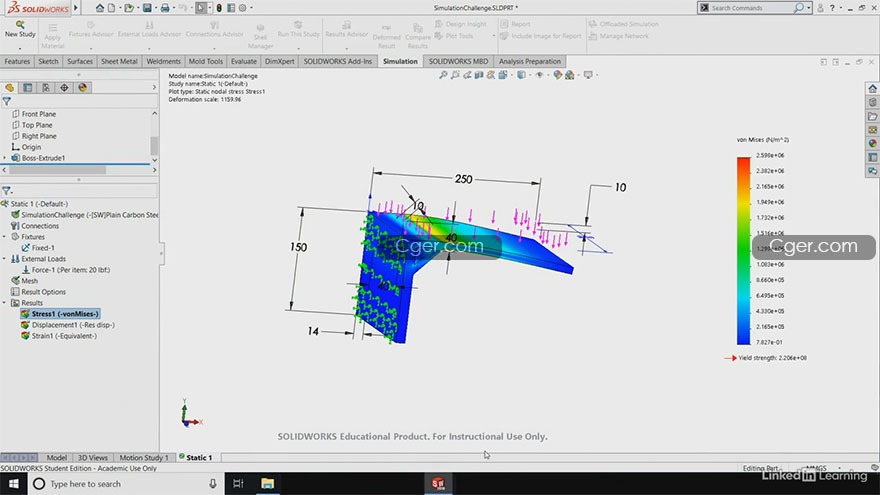
Task: Select Displacement1 (-Res disp-) result plot
Action: coord(73,325)
